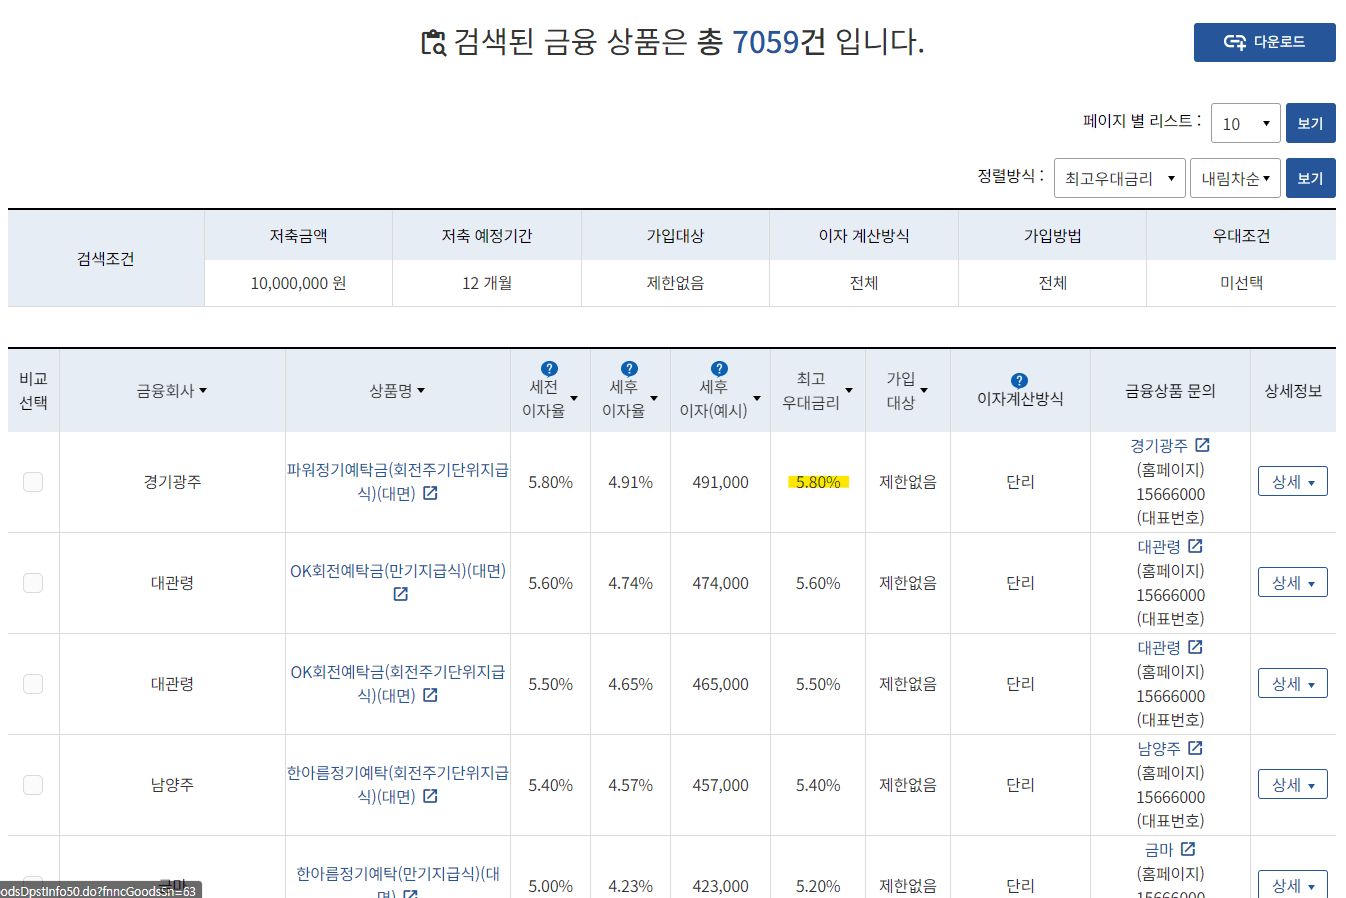1346x898 pixels.
Task: Open the page list dropdown showing 10
Action: (1245, 123)
